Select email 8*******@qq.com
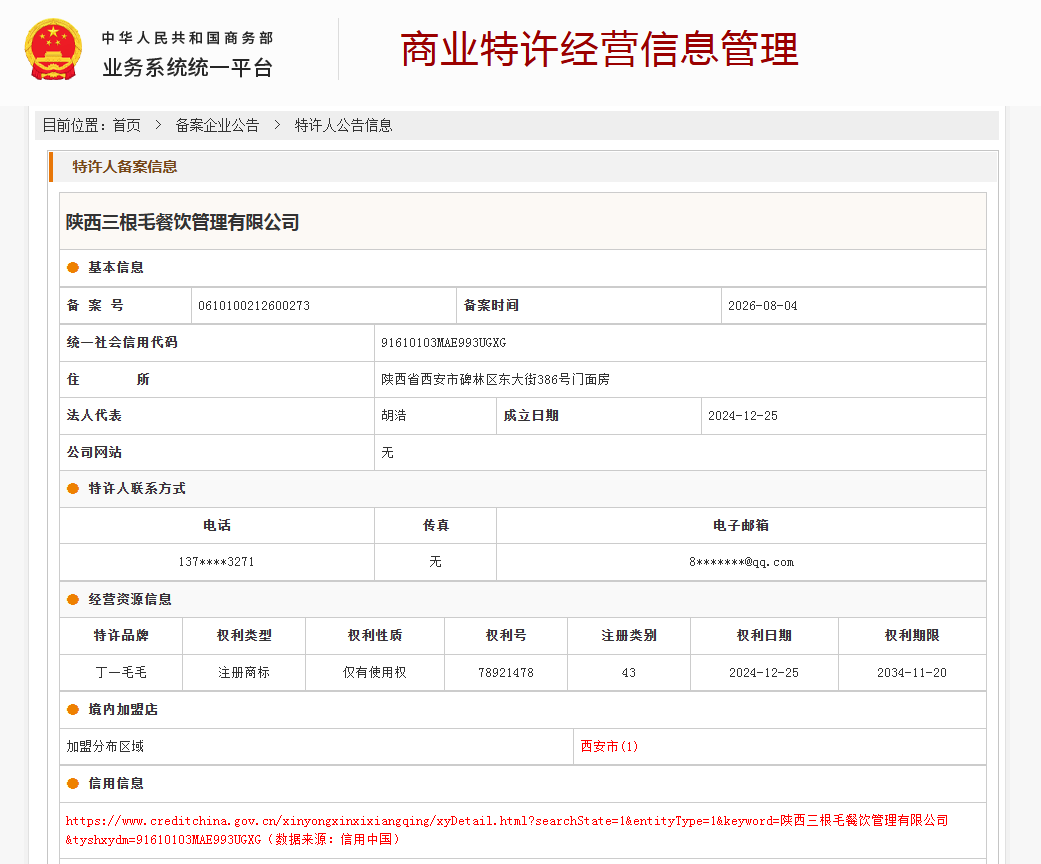Image resolution: width=1041 pixels, height=864 pixels. coord(741,562)
